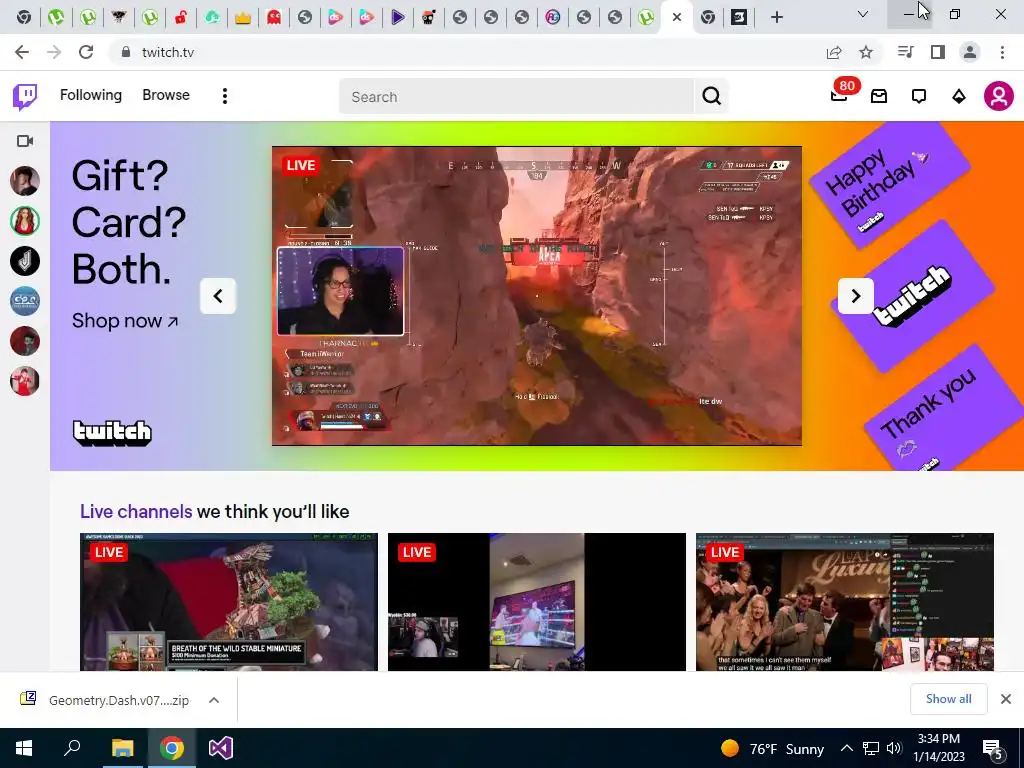Switch to the red ghost icon tab
Viewport: 1024px width, 768px height.
[274, 17]
